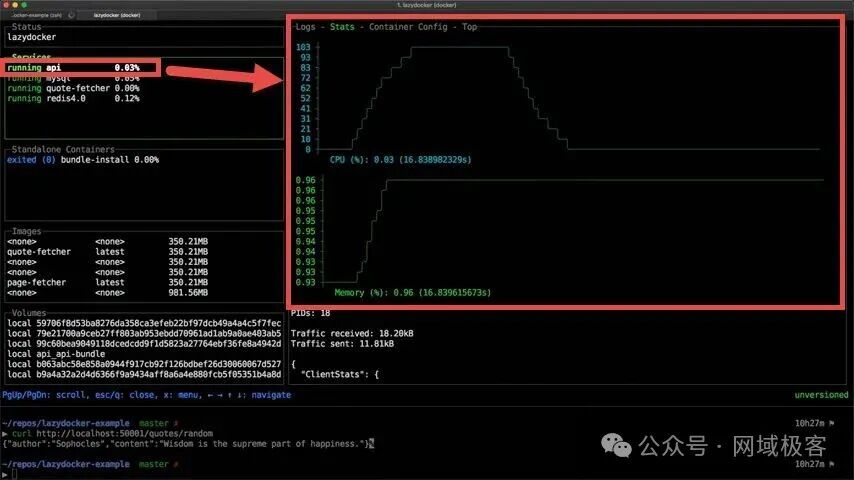
Task: Select the page-fetcher latest image row
Action: (x=107, y=282)
